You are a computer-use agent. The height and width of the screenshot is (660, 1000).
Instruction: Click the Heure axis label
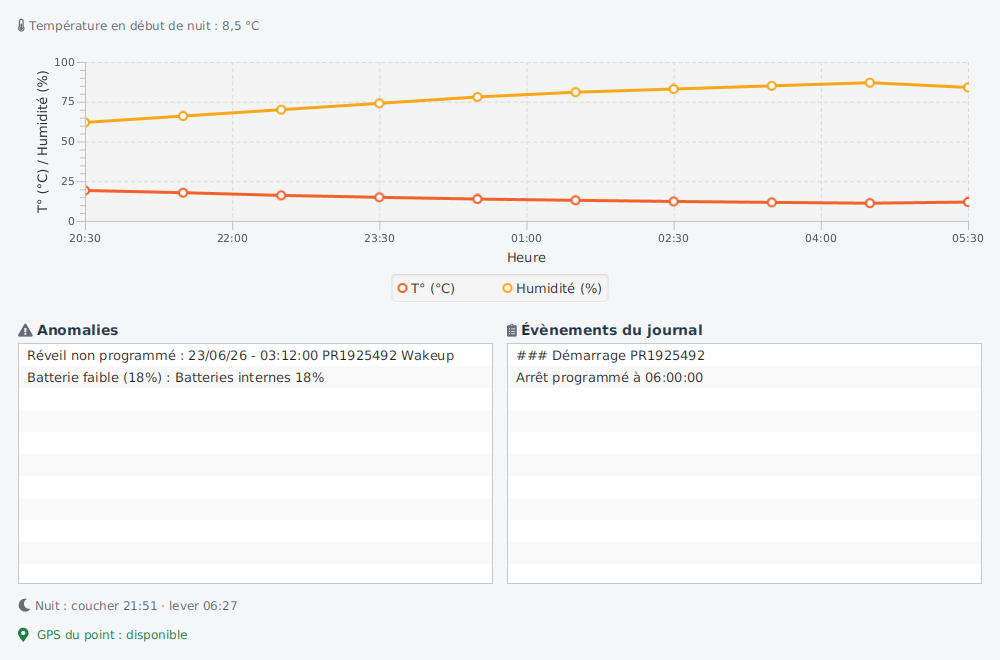pos(526,258)
